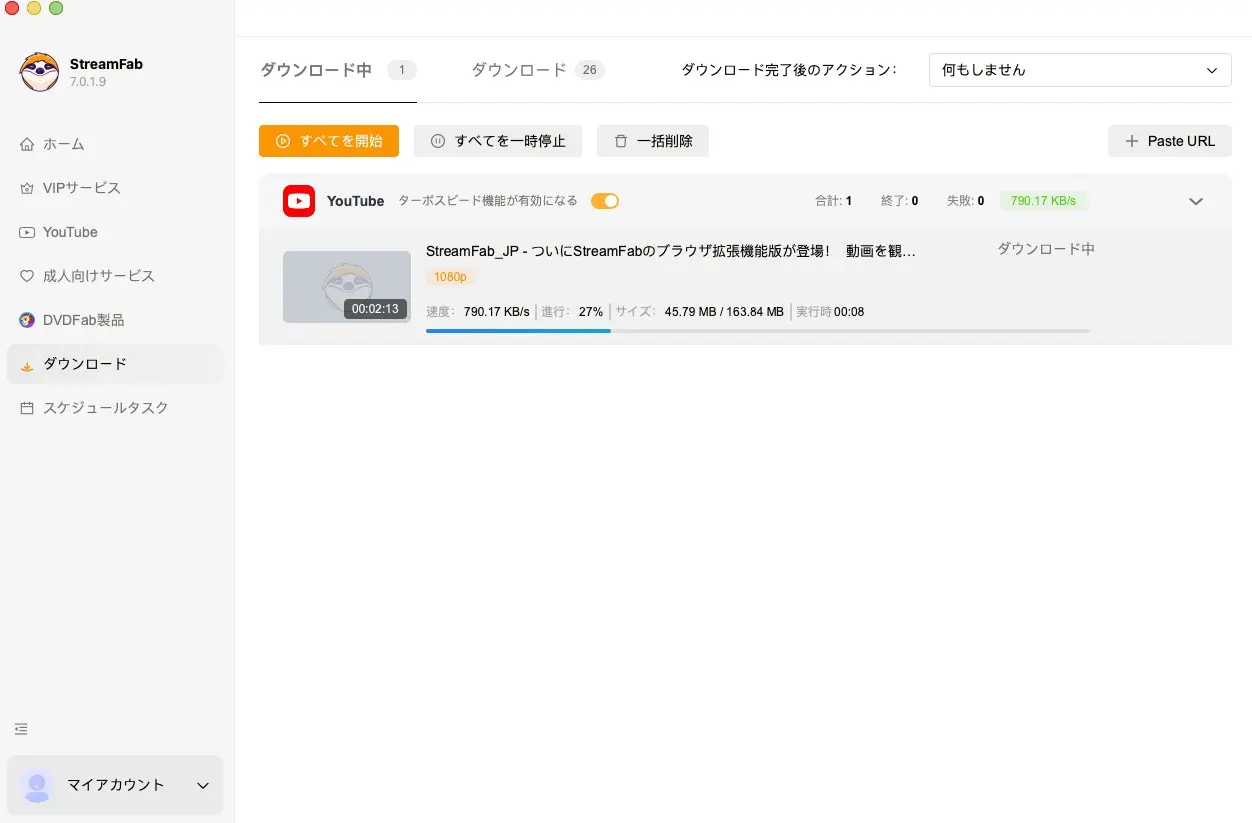Click the ダウンロード中 status text on video row
The width and height of the screenshot is (1252, 823).
click(1046, 249)
